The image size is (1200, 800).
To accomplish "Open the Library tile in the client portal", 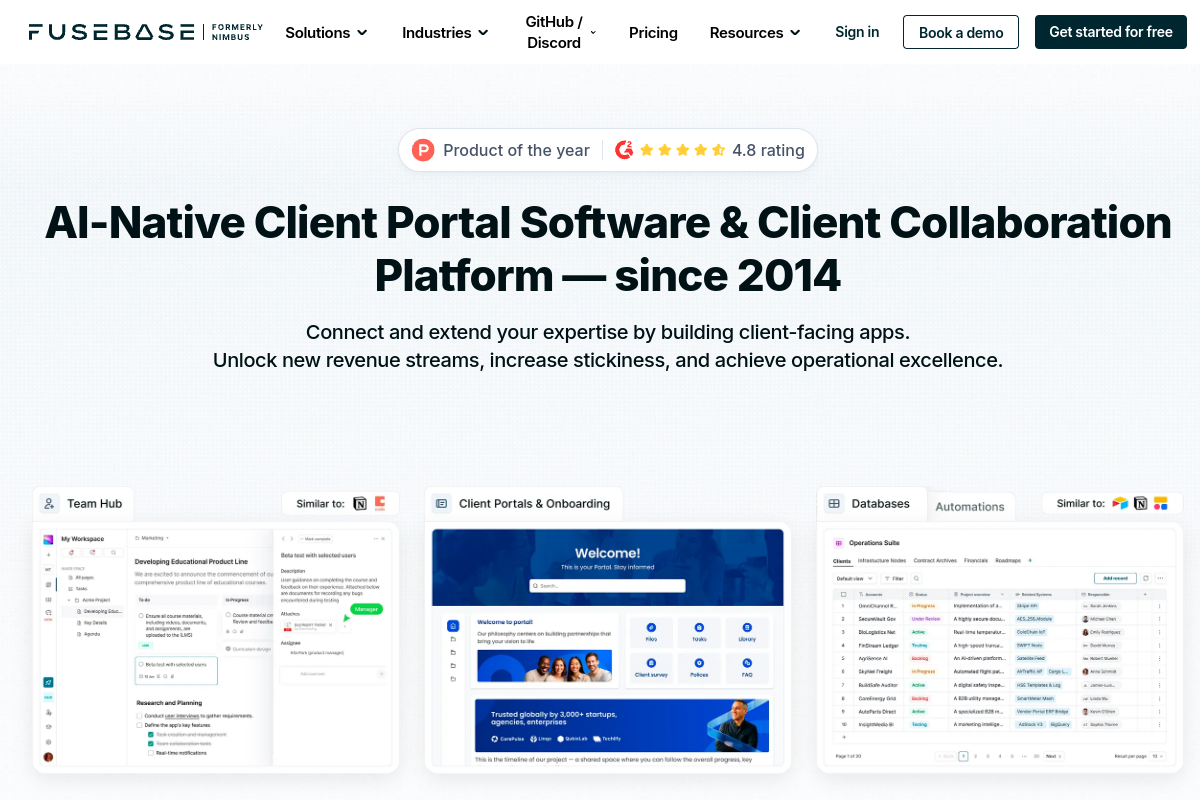I will pos(747,632).
